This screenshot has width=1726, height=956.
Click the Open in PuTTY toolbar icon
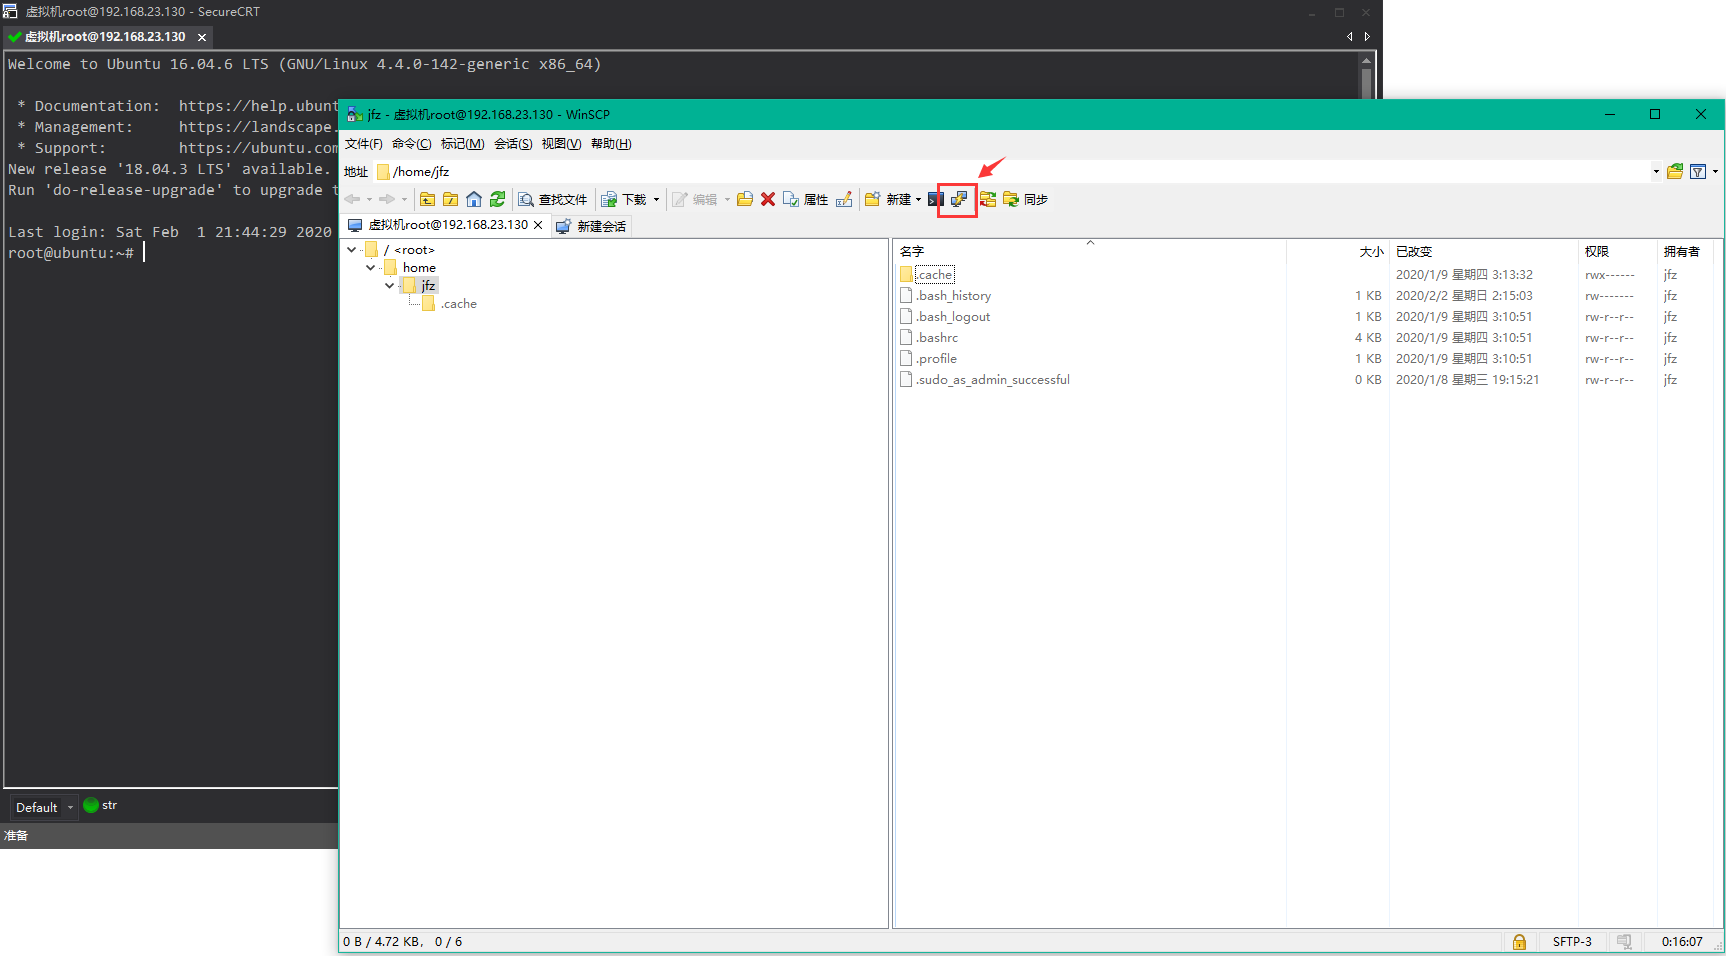click(x=959, y=199)
